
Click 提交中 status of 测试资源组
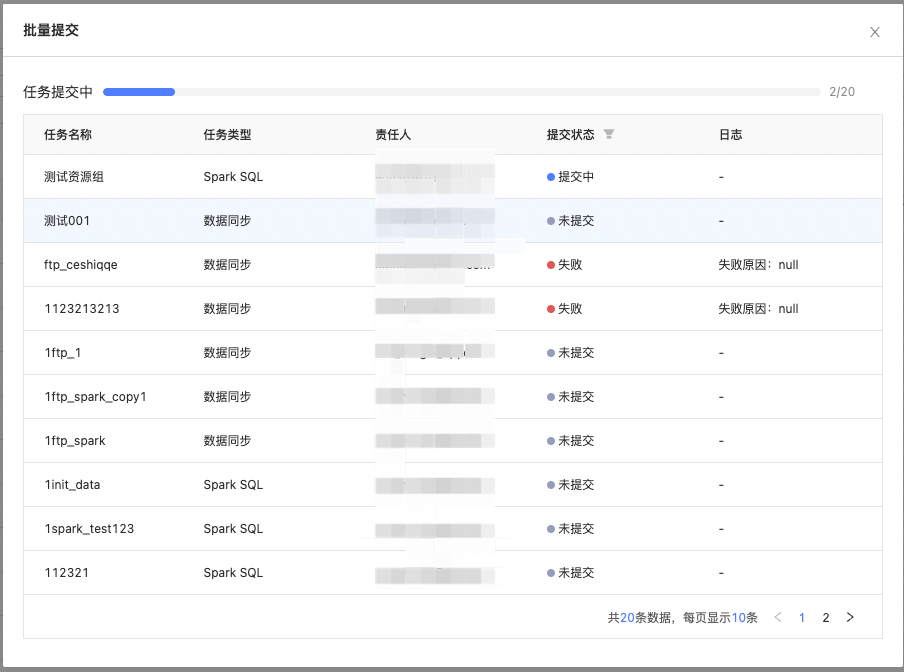click(x=570, y=177)
